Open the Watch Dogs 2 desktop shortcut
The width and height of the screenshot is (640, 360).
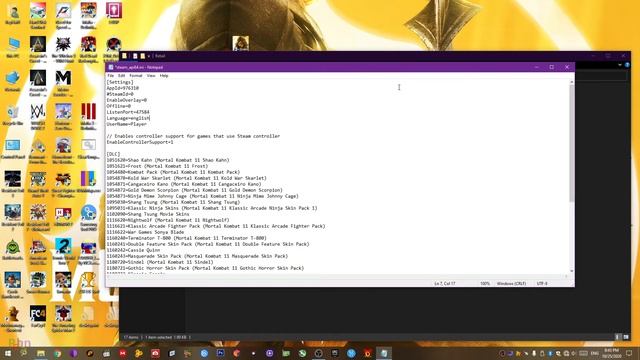click(38, 117)
